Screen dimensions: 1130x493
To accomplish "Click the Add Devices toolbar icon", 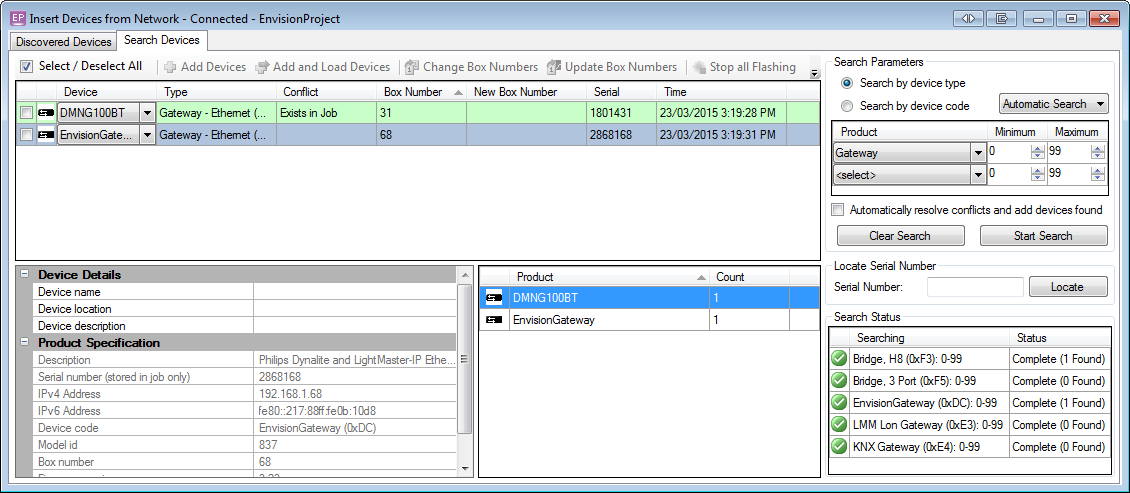I will click(x=170, y=67).
